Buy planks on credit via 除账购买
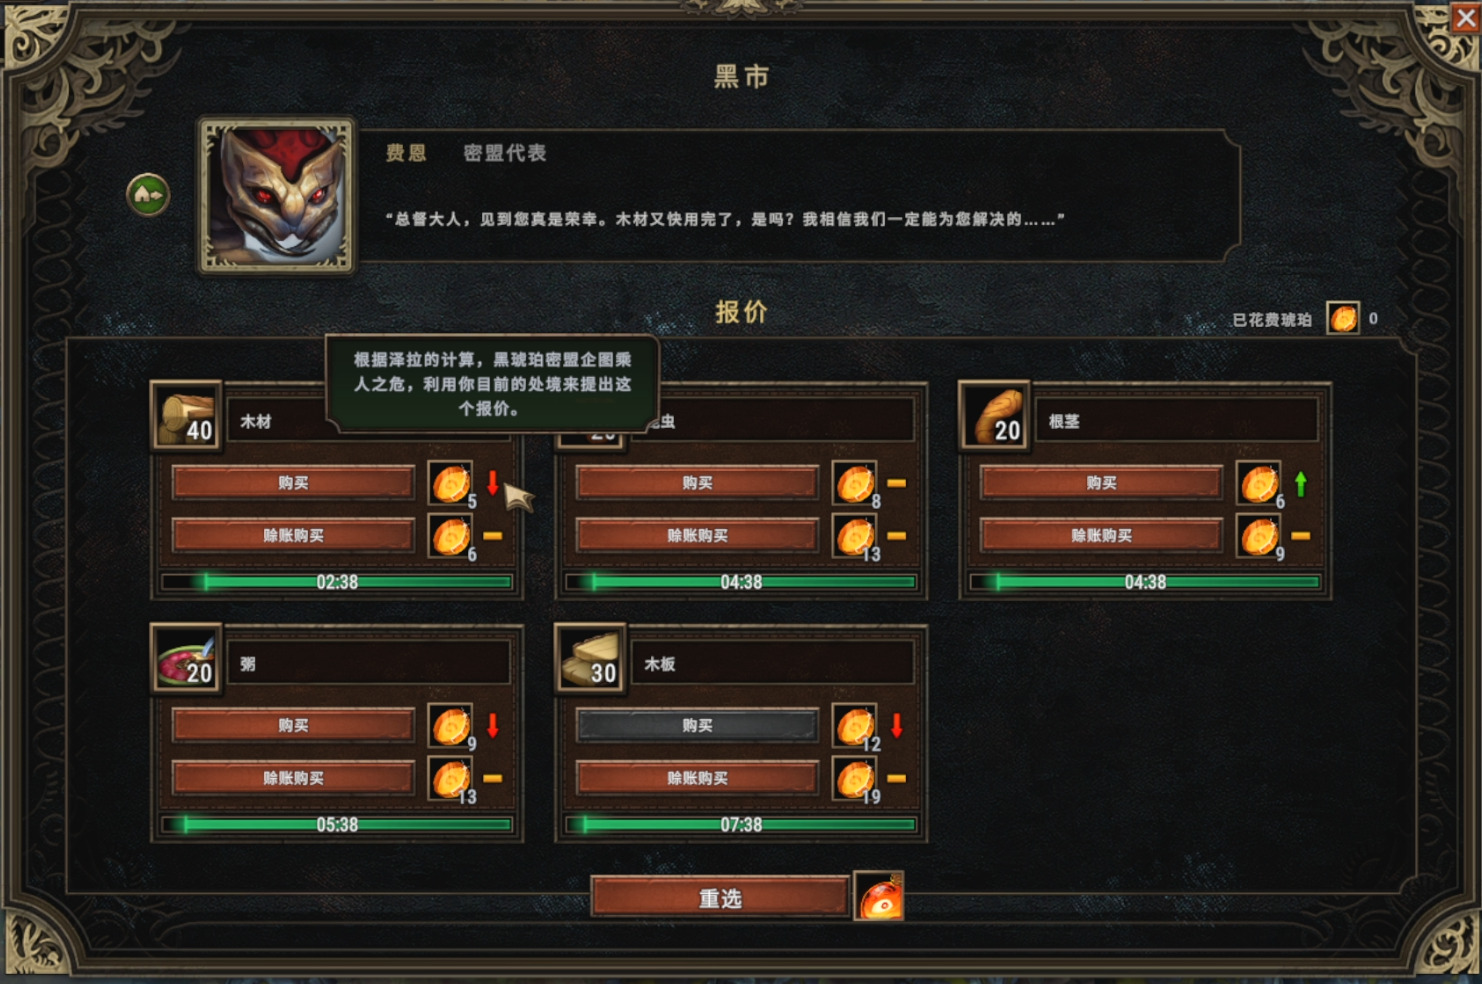The image size is (1482, 984). (x=697, y=779)
